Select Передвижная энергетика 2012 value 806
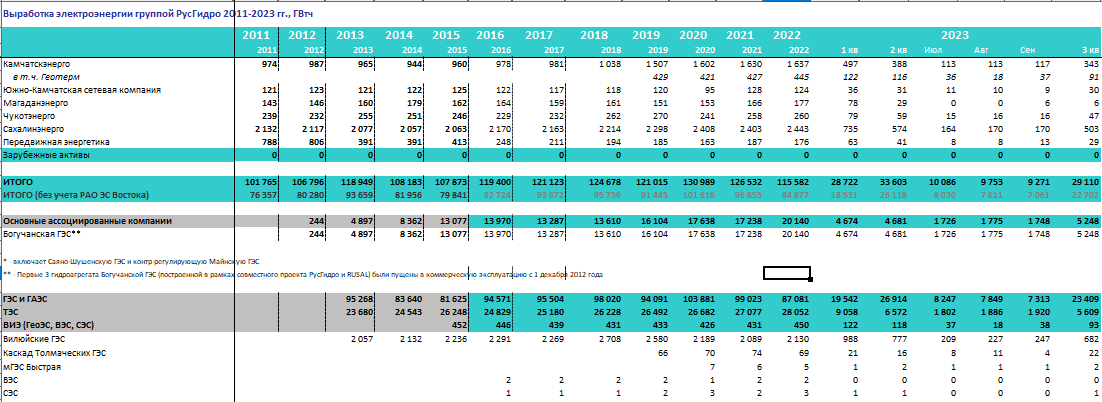Image resolution: width=1102 pixels, height=402 pixels. [x=318, y=143]
